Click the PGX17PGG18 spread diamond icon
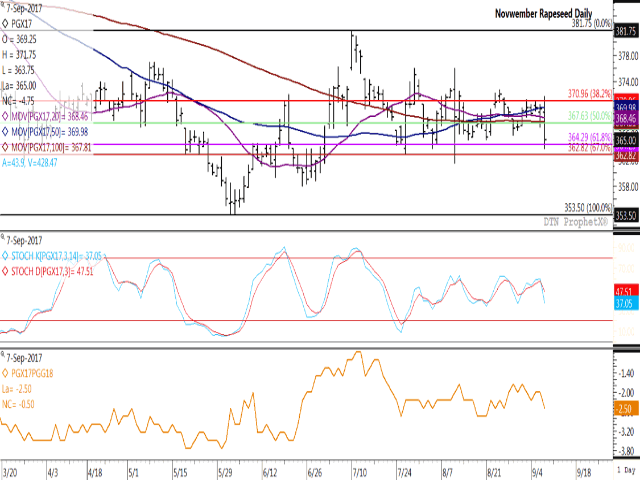 [5, 373]
